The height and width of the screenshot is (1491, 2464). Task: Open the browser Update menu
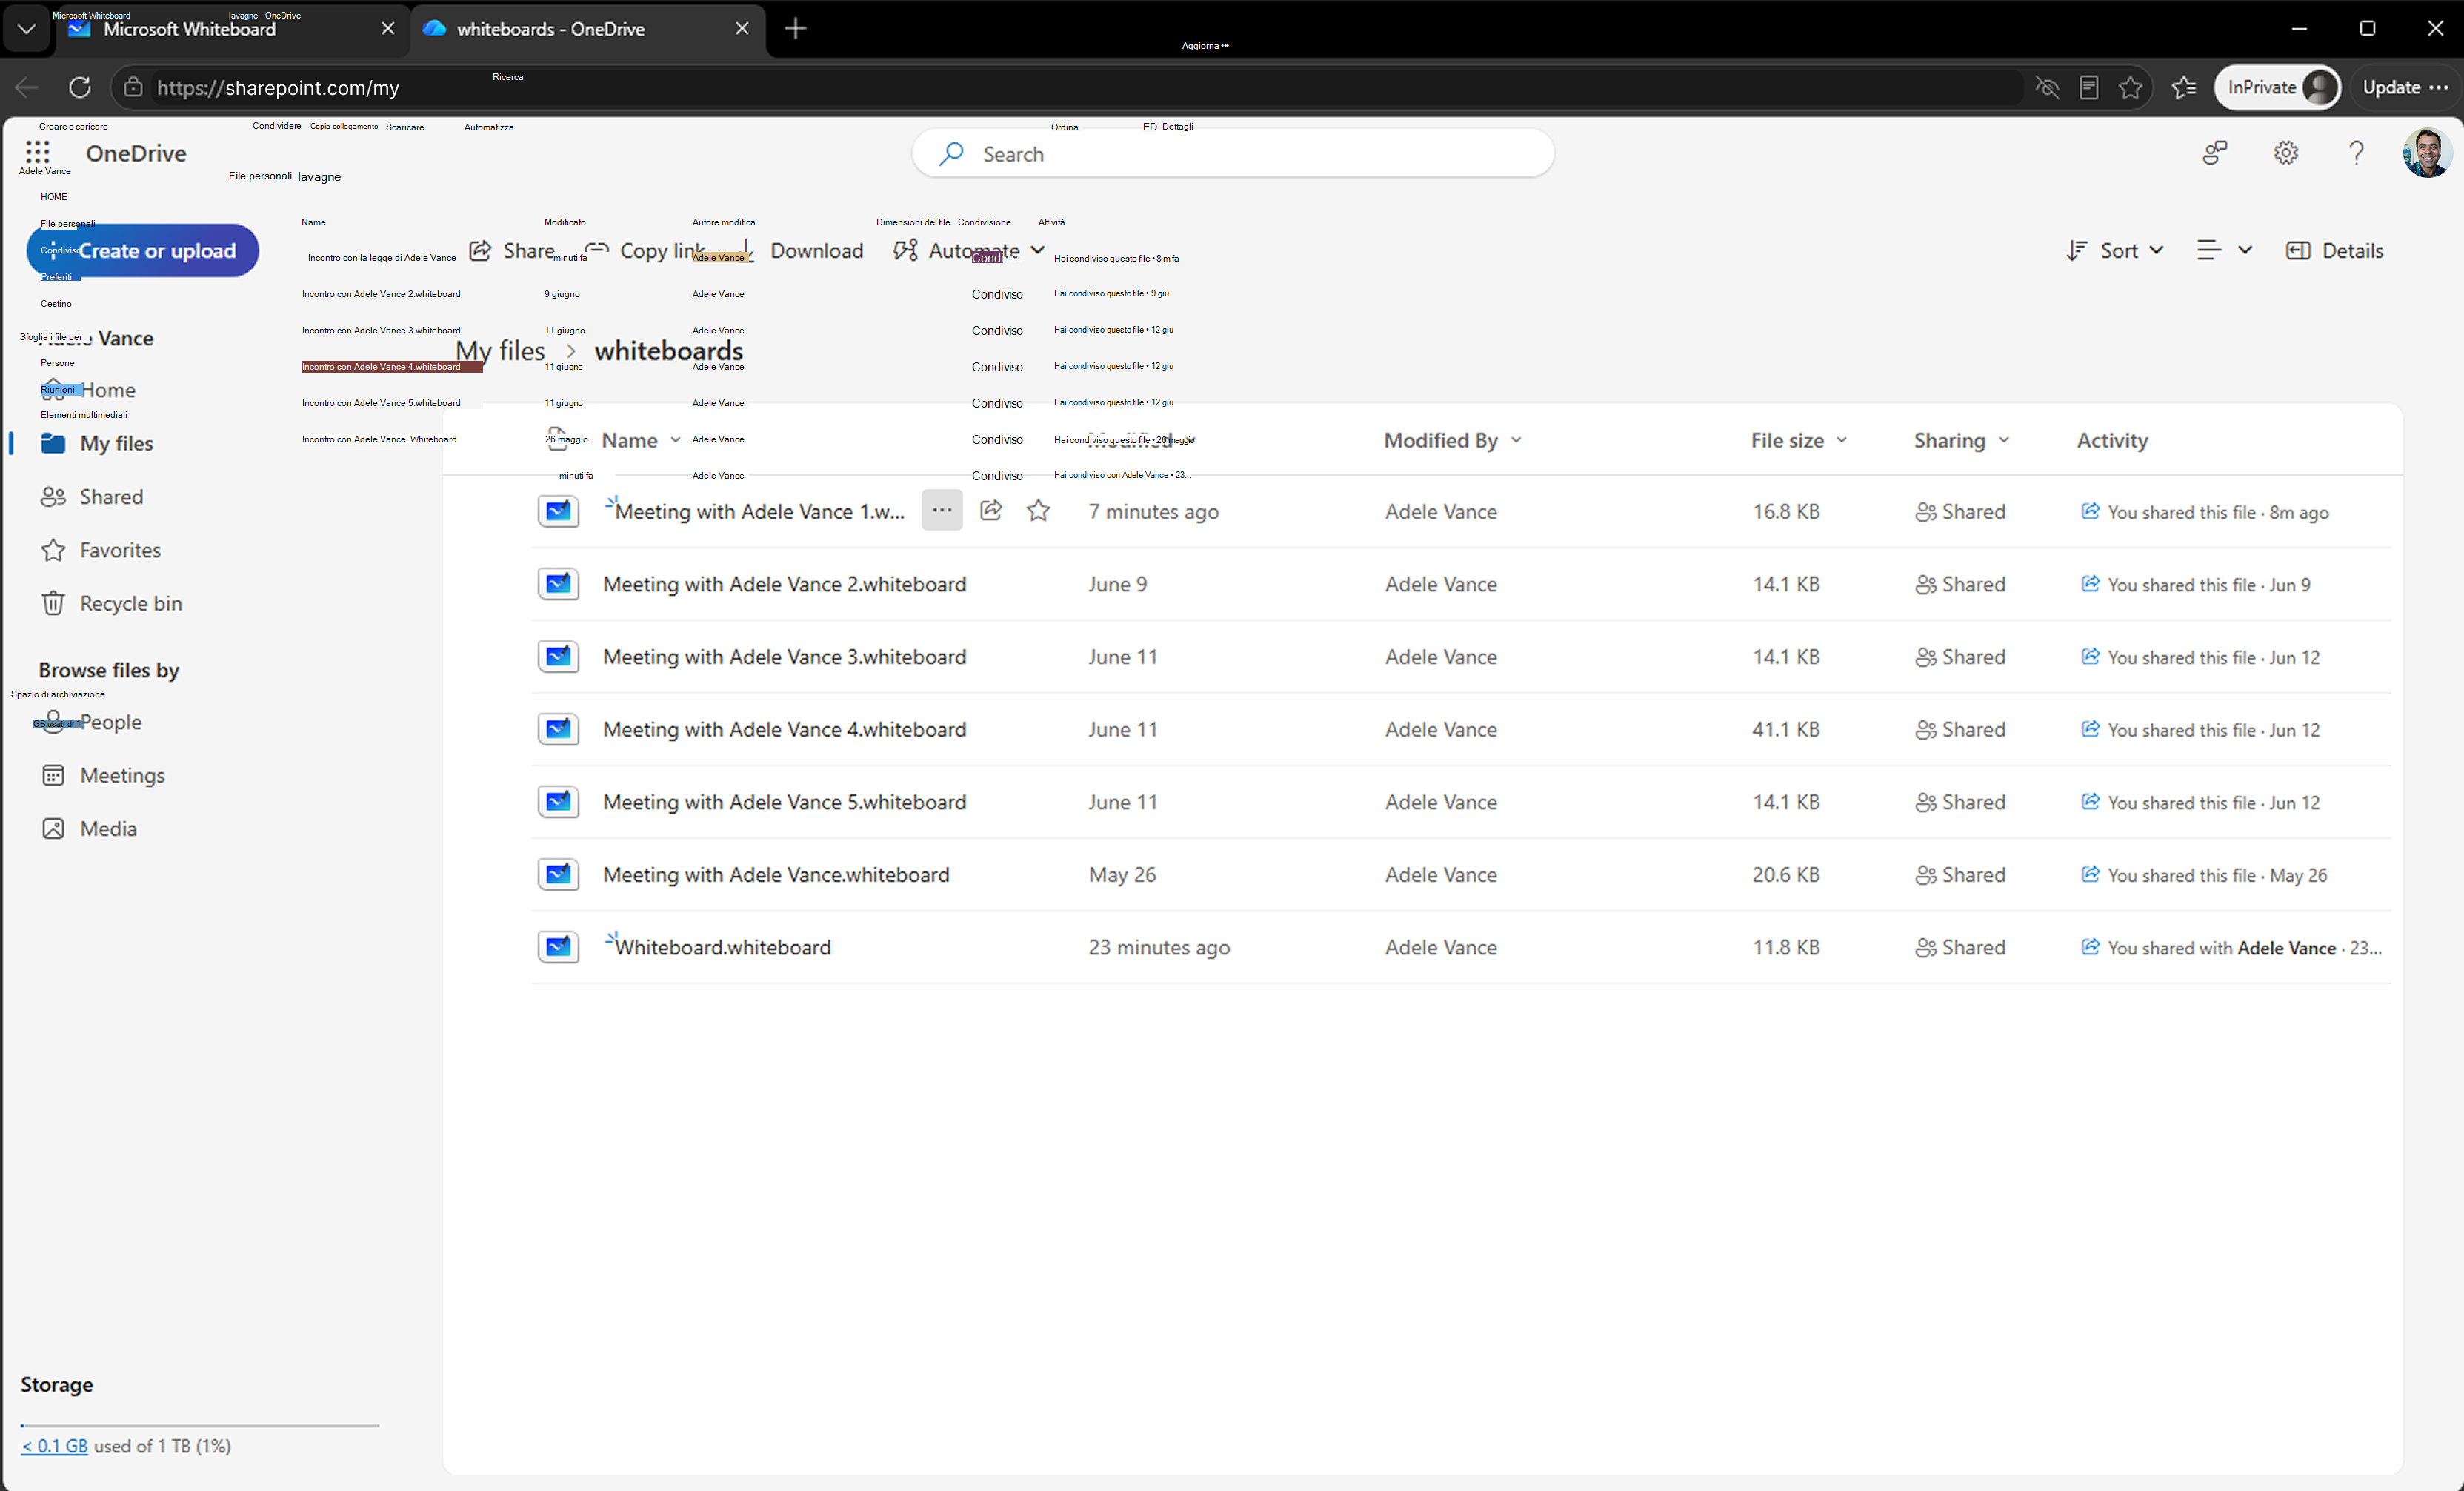(x=2405, y=87)
